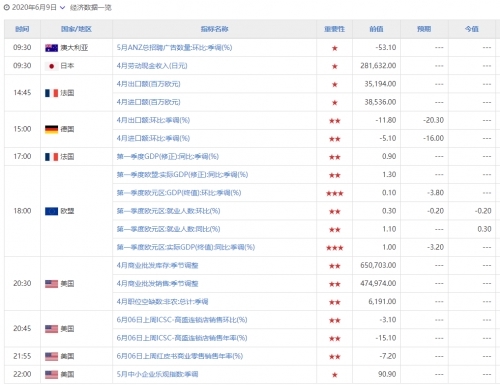Click the 今值 column header
The width and height of the screenshot is (500, 385).
pyautogui.click(x=472, y=29)
